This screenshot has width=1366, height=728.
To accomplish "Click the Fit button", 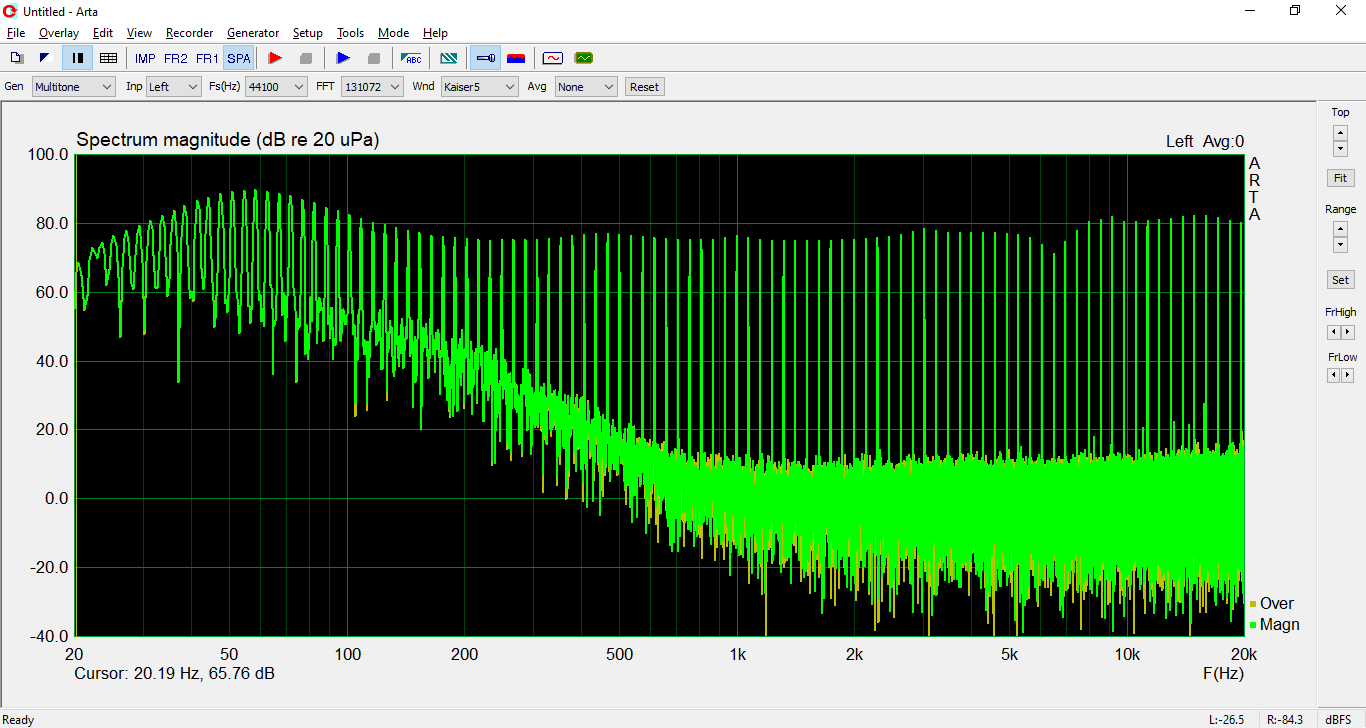I will (x=1340, y=178).
